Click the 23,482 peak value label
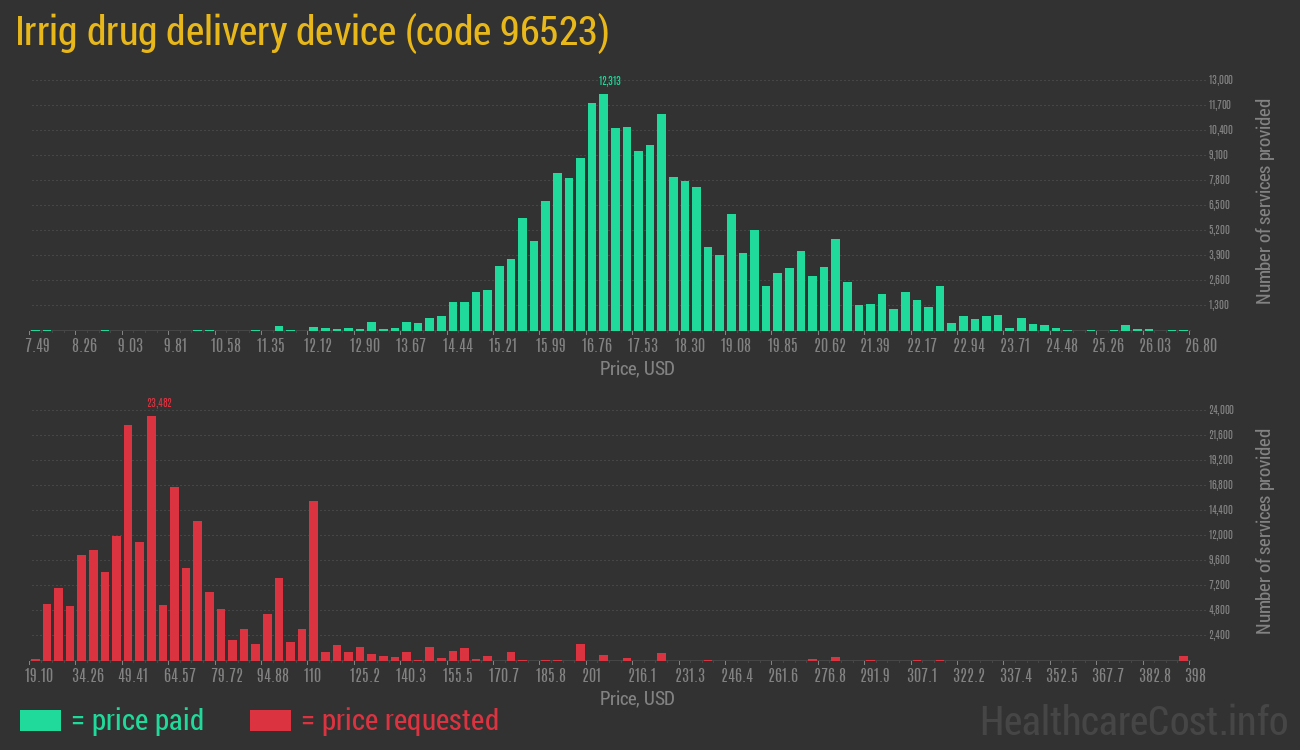 click(159, 403)
